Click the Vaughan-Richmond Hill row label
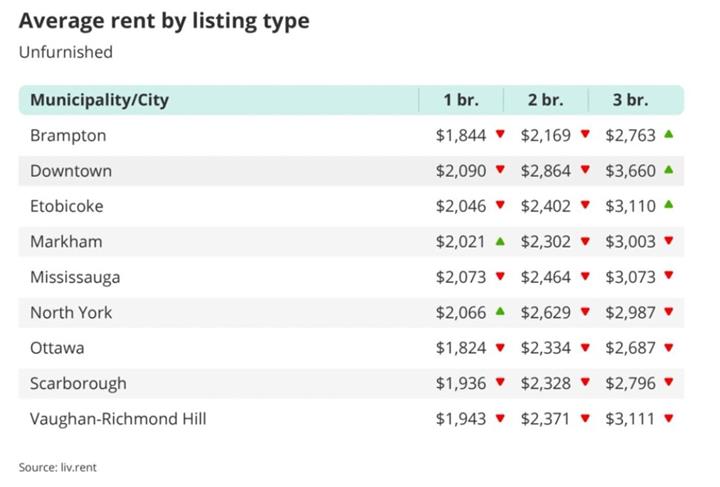 coord(118,419)
